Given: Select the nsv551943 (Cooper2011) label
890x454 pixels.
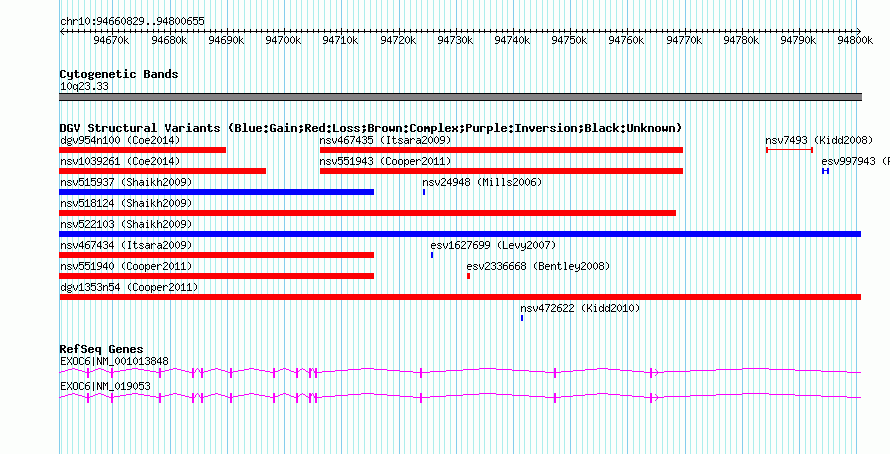Looking at the screenshot, I should tap(385, 161).
